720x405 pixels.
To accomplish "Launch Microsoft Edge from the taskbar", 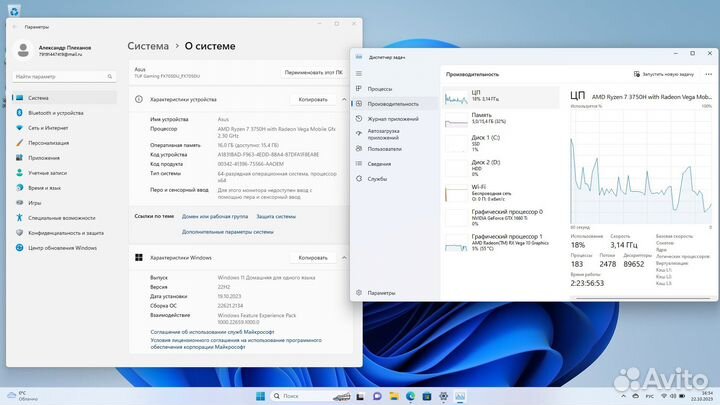I will coord(410,396).
